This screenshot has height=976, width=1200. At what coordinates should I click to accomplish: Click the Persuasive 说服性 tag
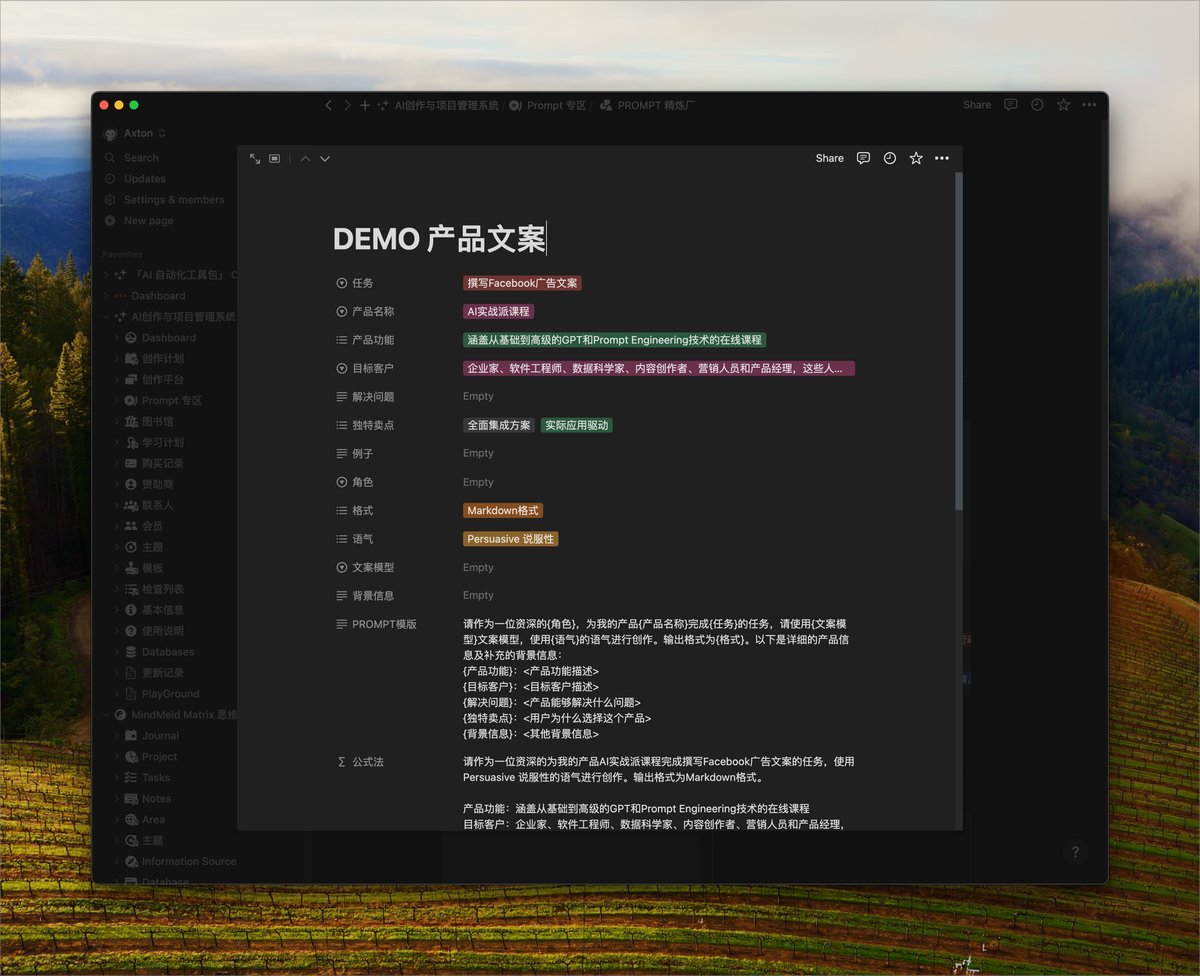[x=510, y=539]
